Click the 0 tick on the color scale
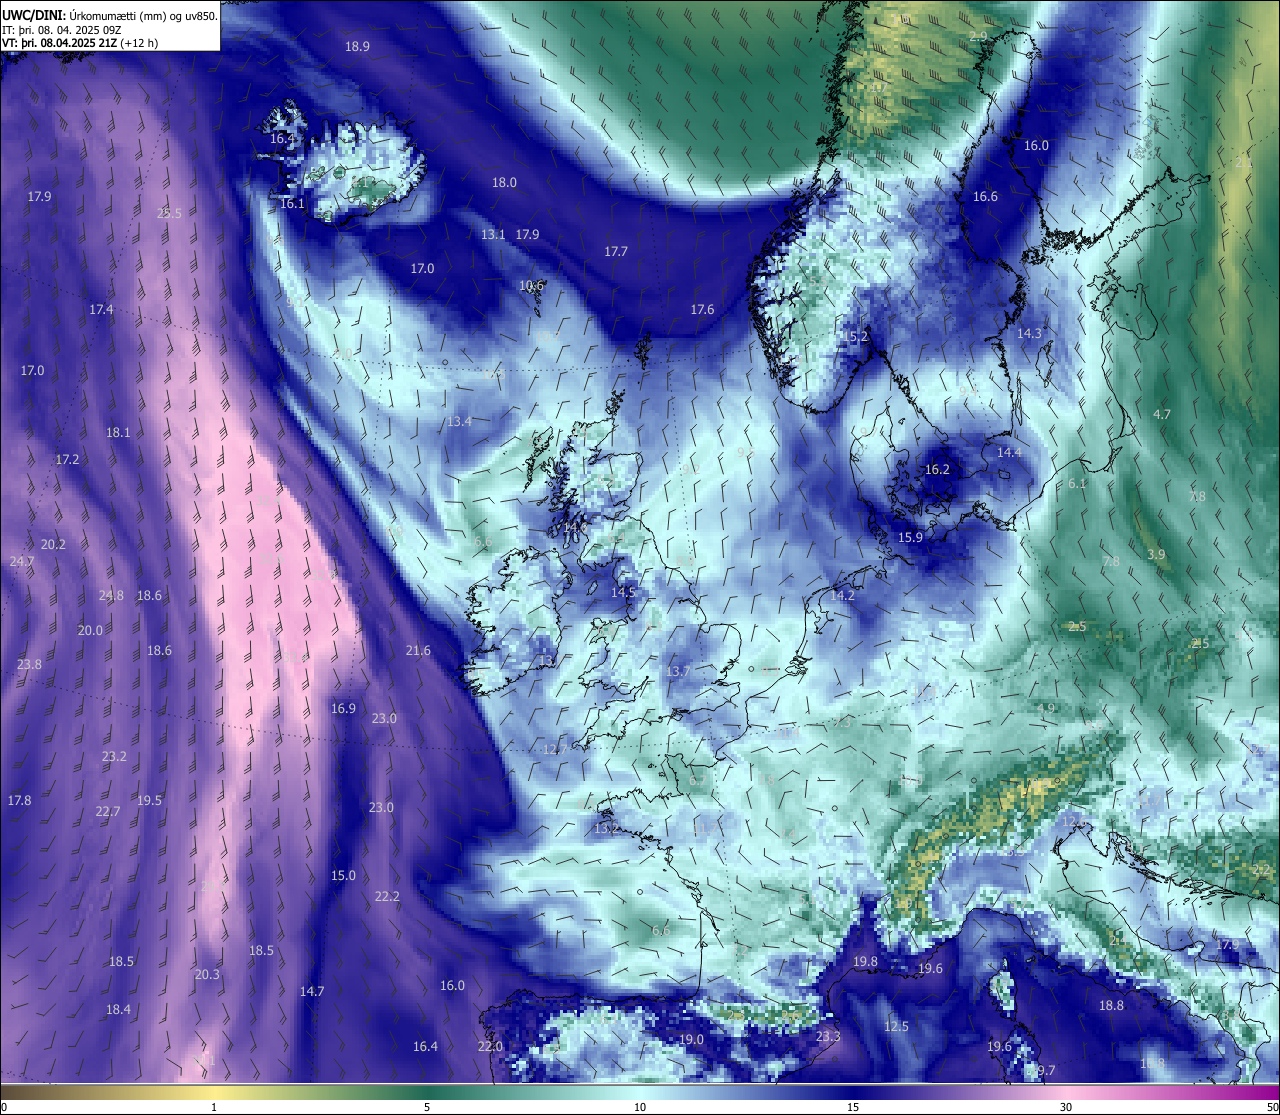 tap(3, 1107)
